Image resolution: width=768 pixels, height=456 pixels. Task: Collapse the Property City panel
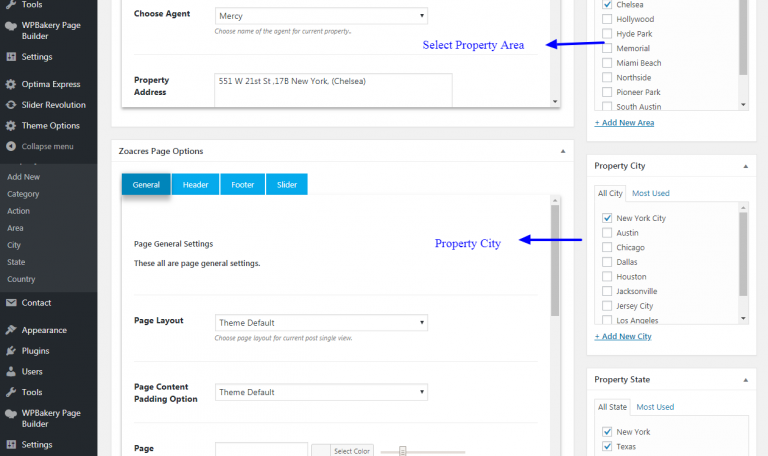click(745, 167)
